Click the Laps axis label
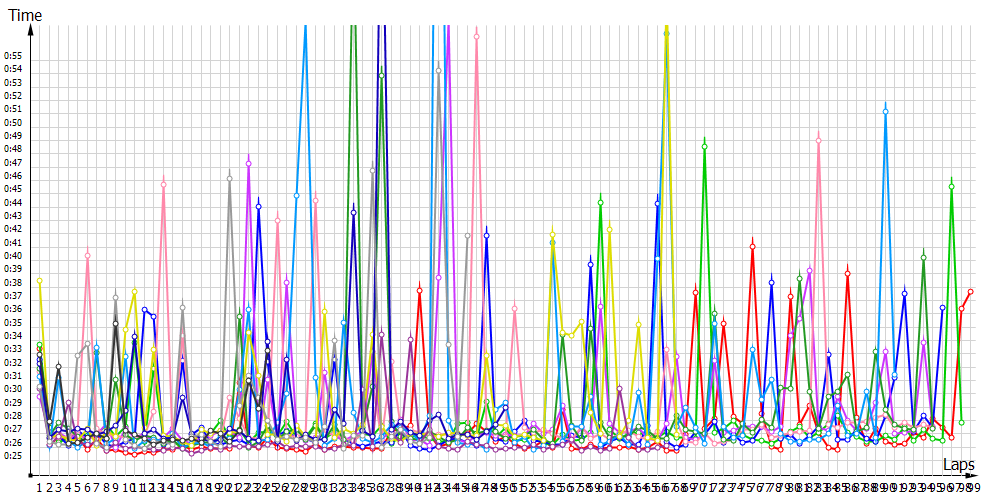This screenshot has height=500, width=1000. point(959,465)
